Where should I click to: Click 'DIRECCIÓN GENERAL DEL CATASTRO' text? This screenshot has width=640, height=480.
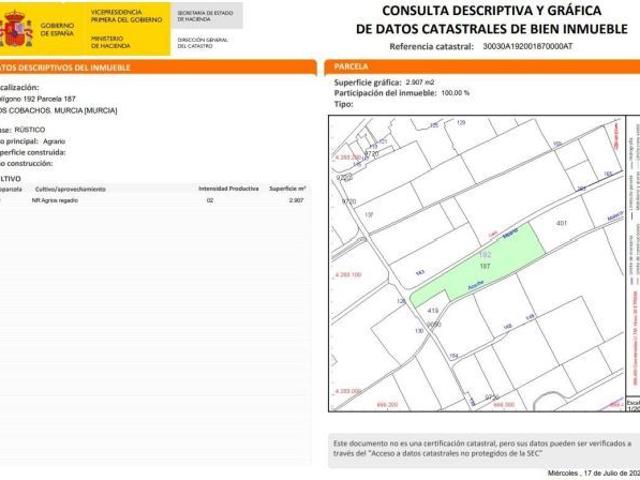[202, 43]
